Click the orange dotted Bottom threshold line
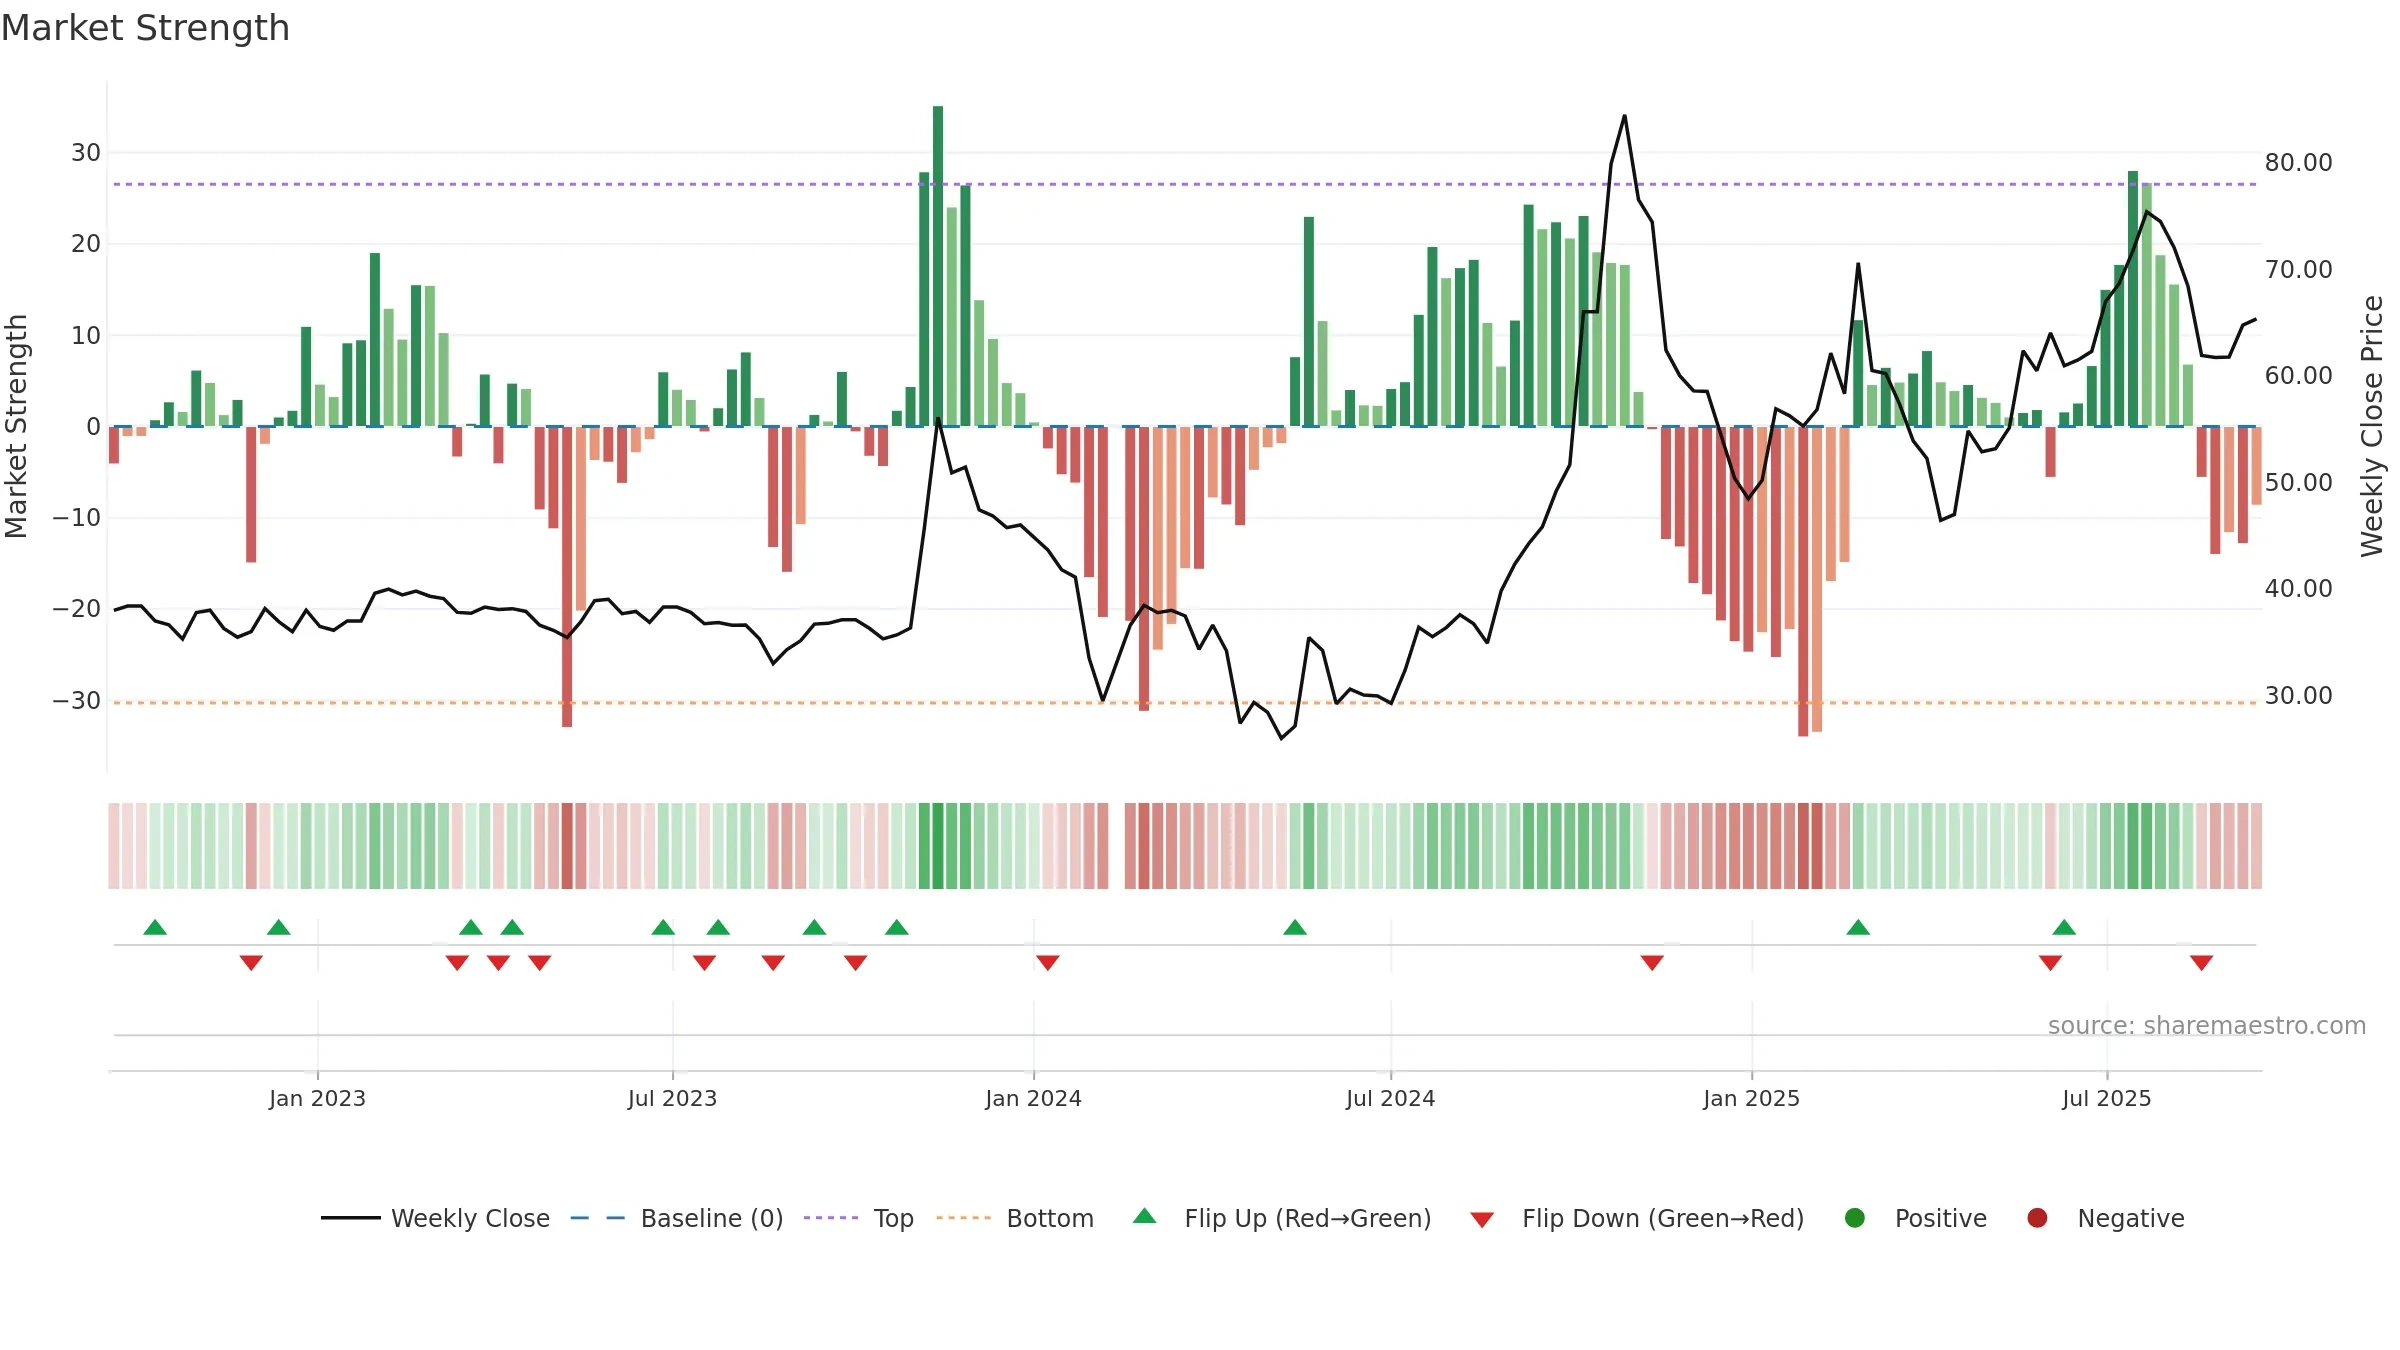 coord(1185,703)
